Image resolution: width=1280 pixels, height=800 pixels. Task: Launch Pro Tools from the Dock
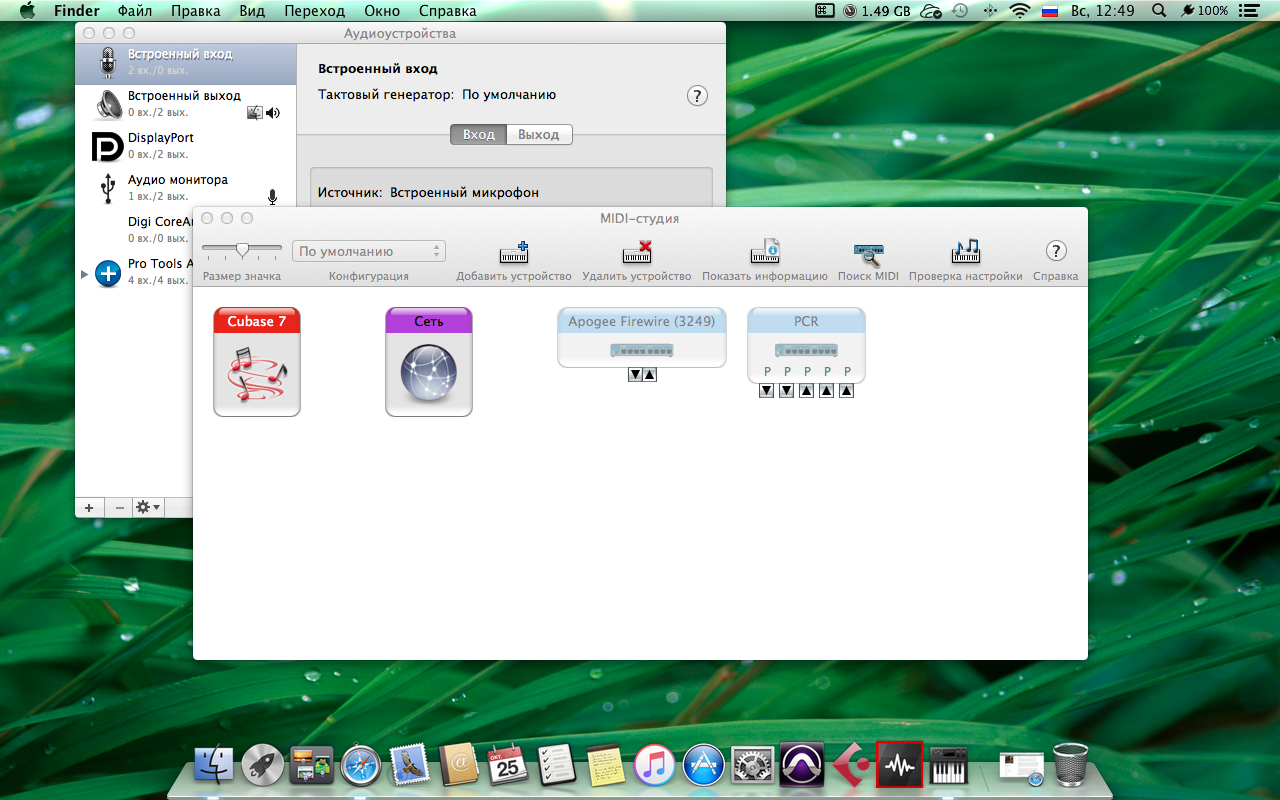pos(801,765)
